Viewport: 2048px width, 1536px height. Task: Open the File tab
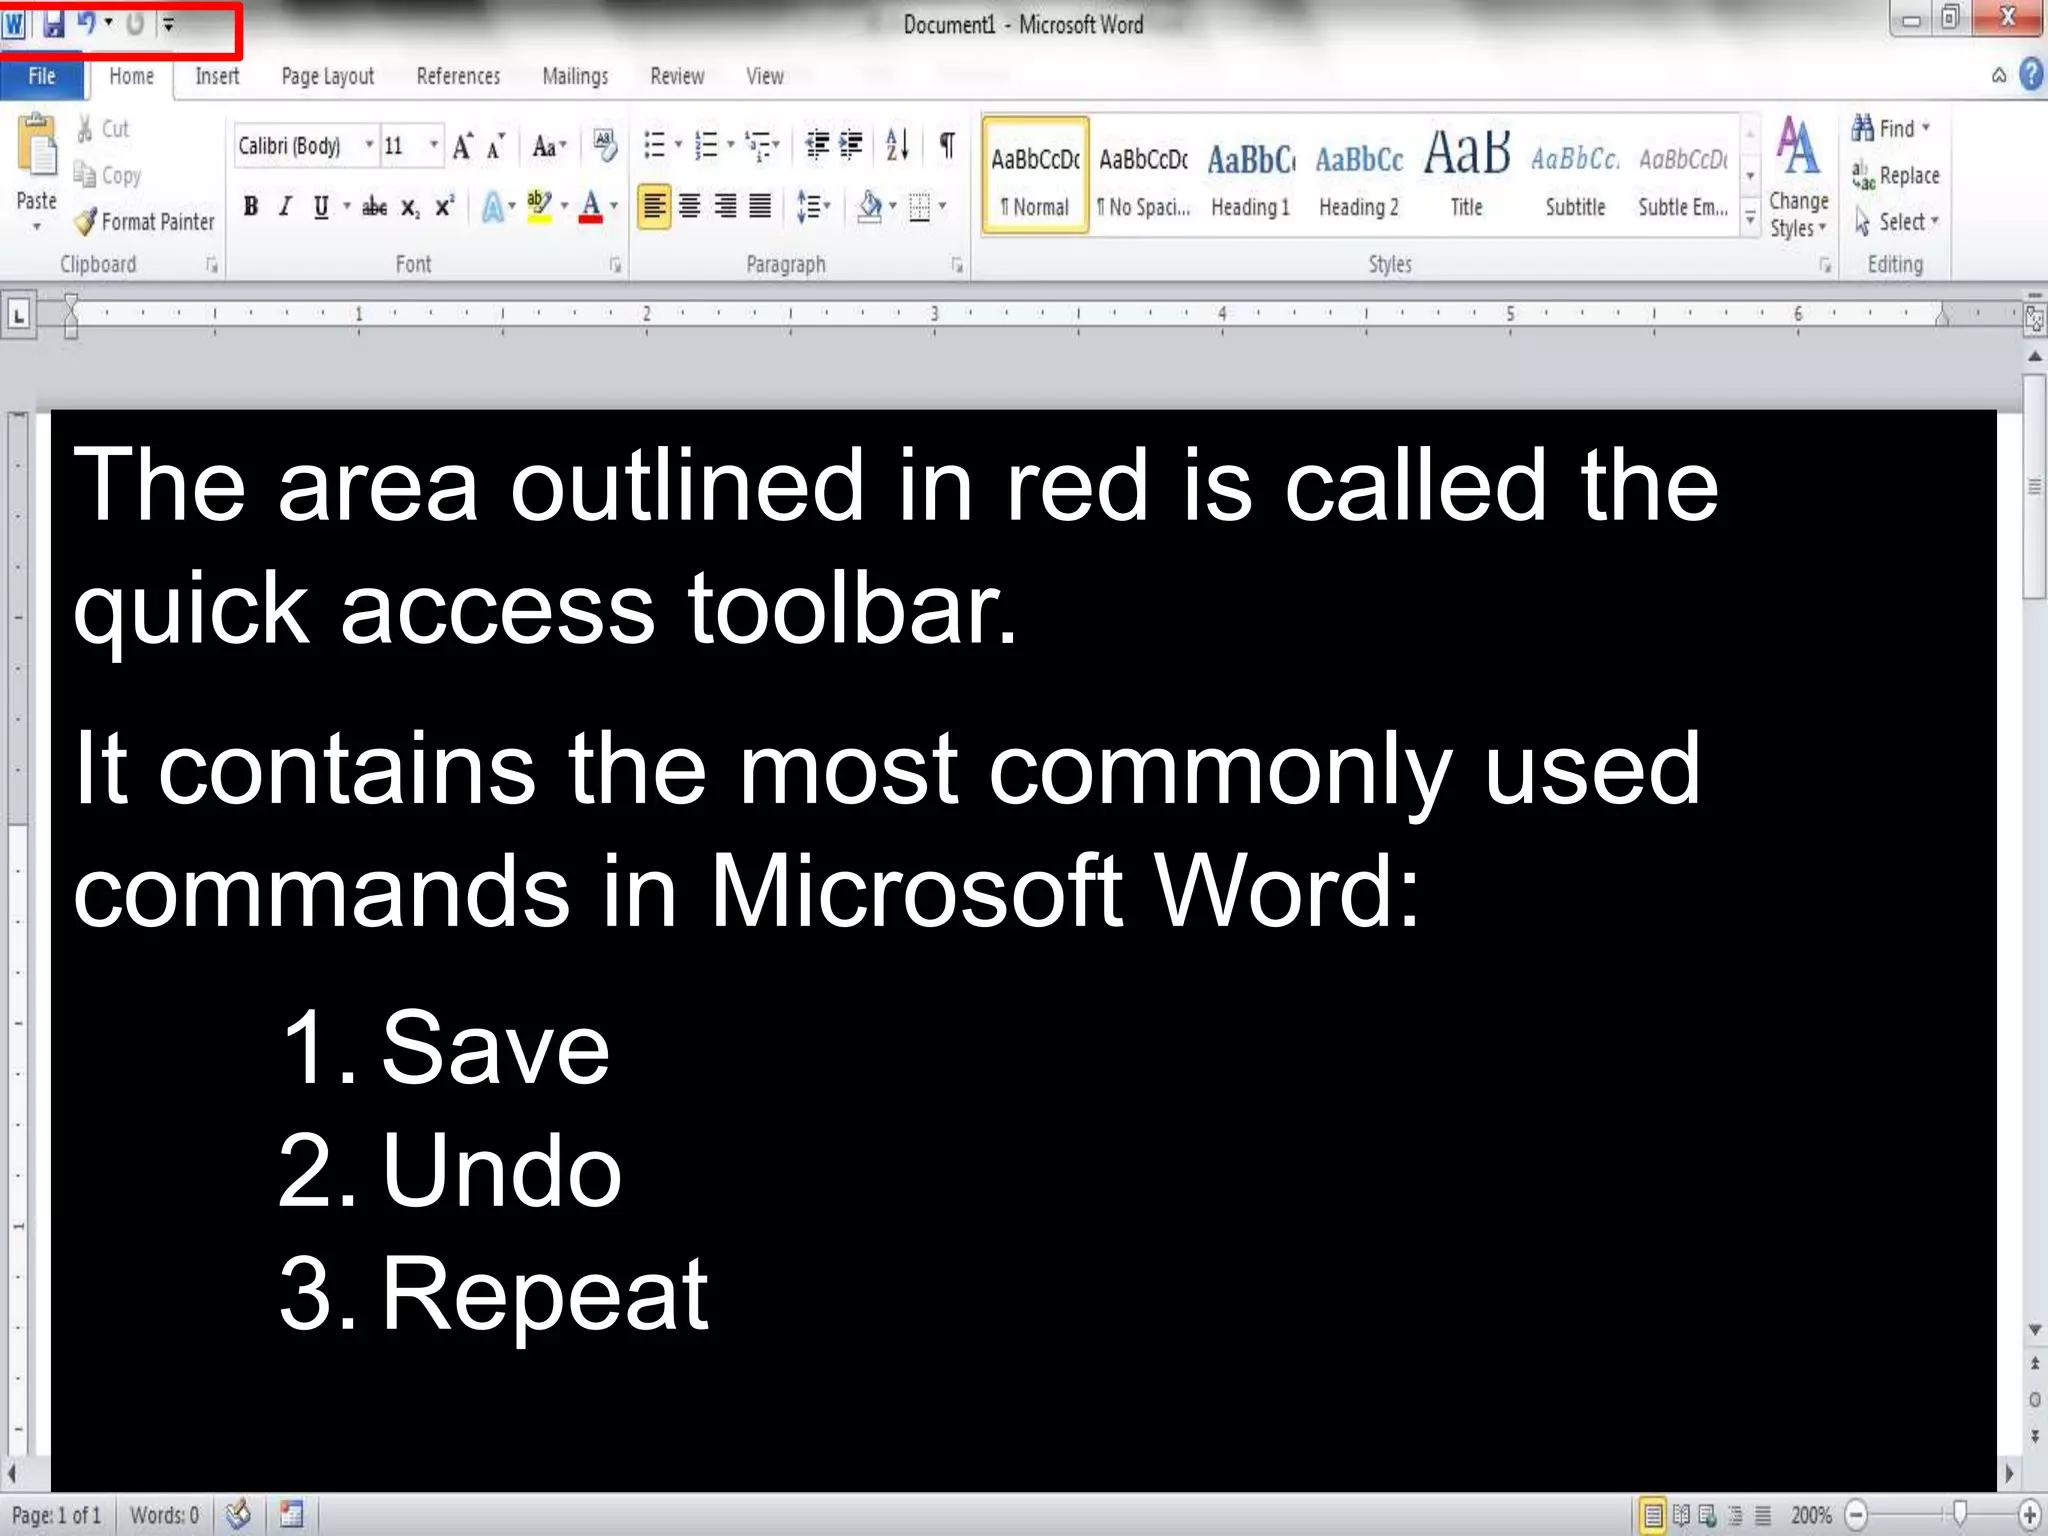41,76
